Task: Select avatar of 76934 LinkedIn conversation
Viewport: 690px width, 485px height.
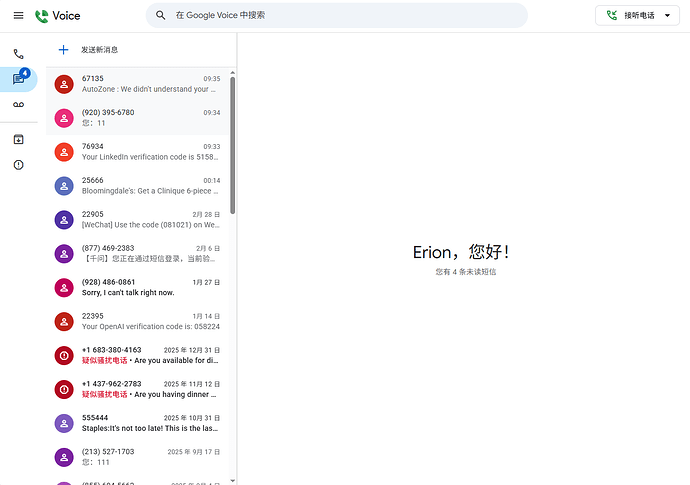Action: click(x=64, y=152)
